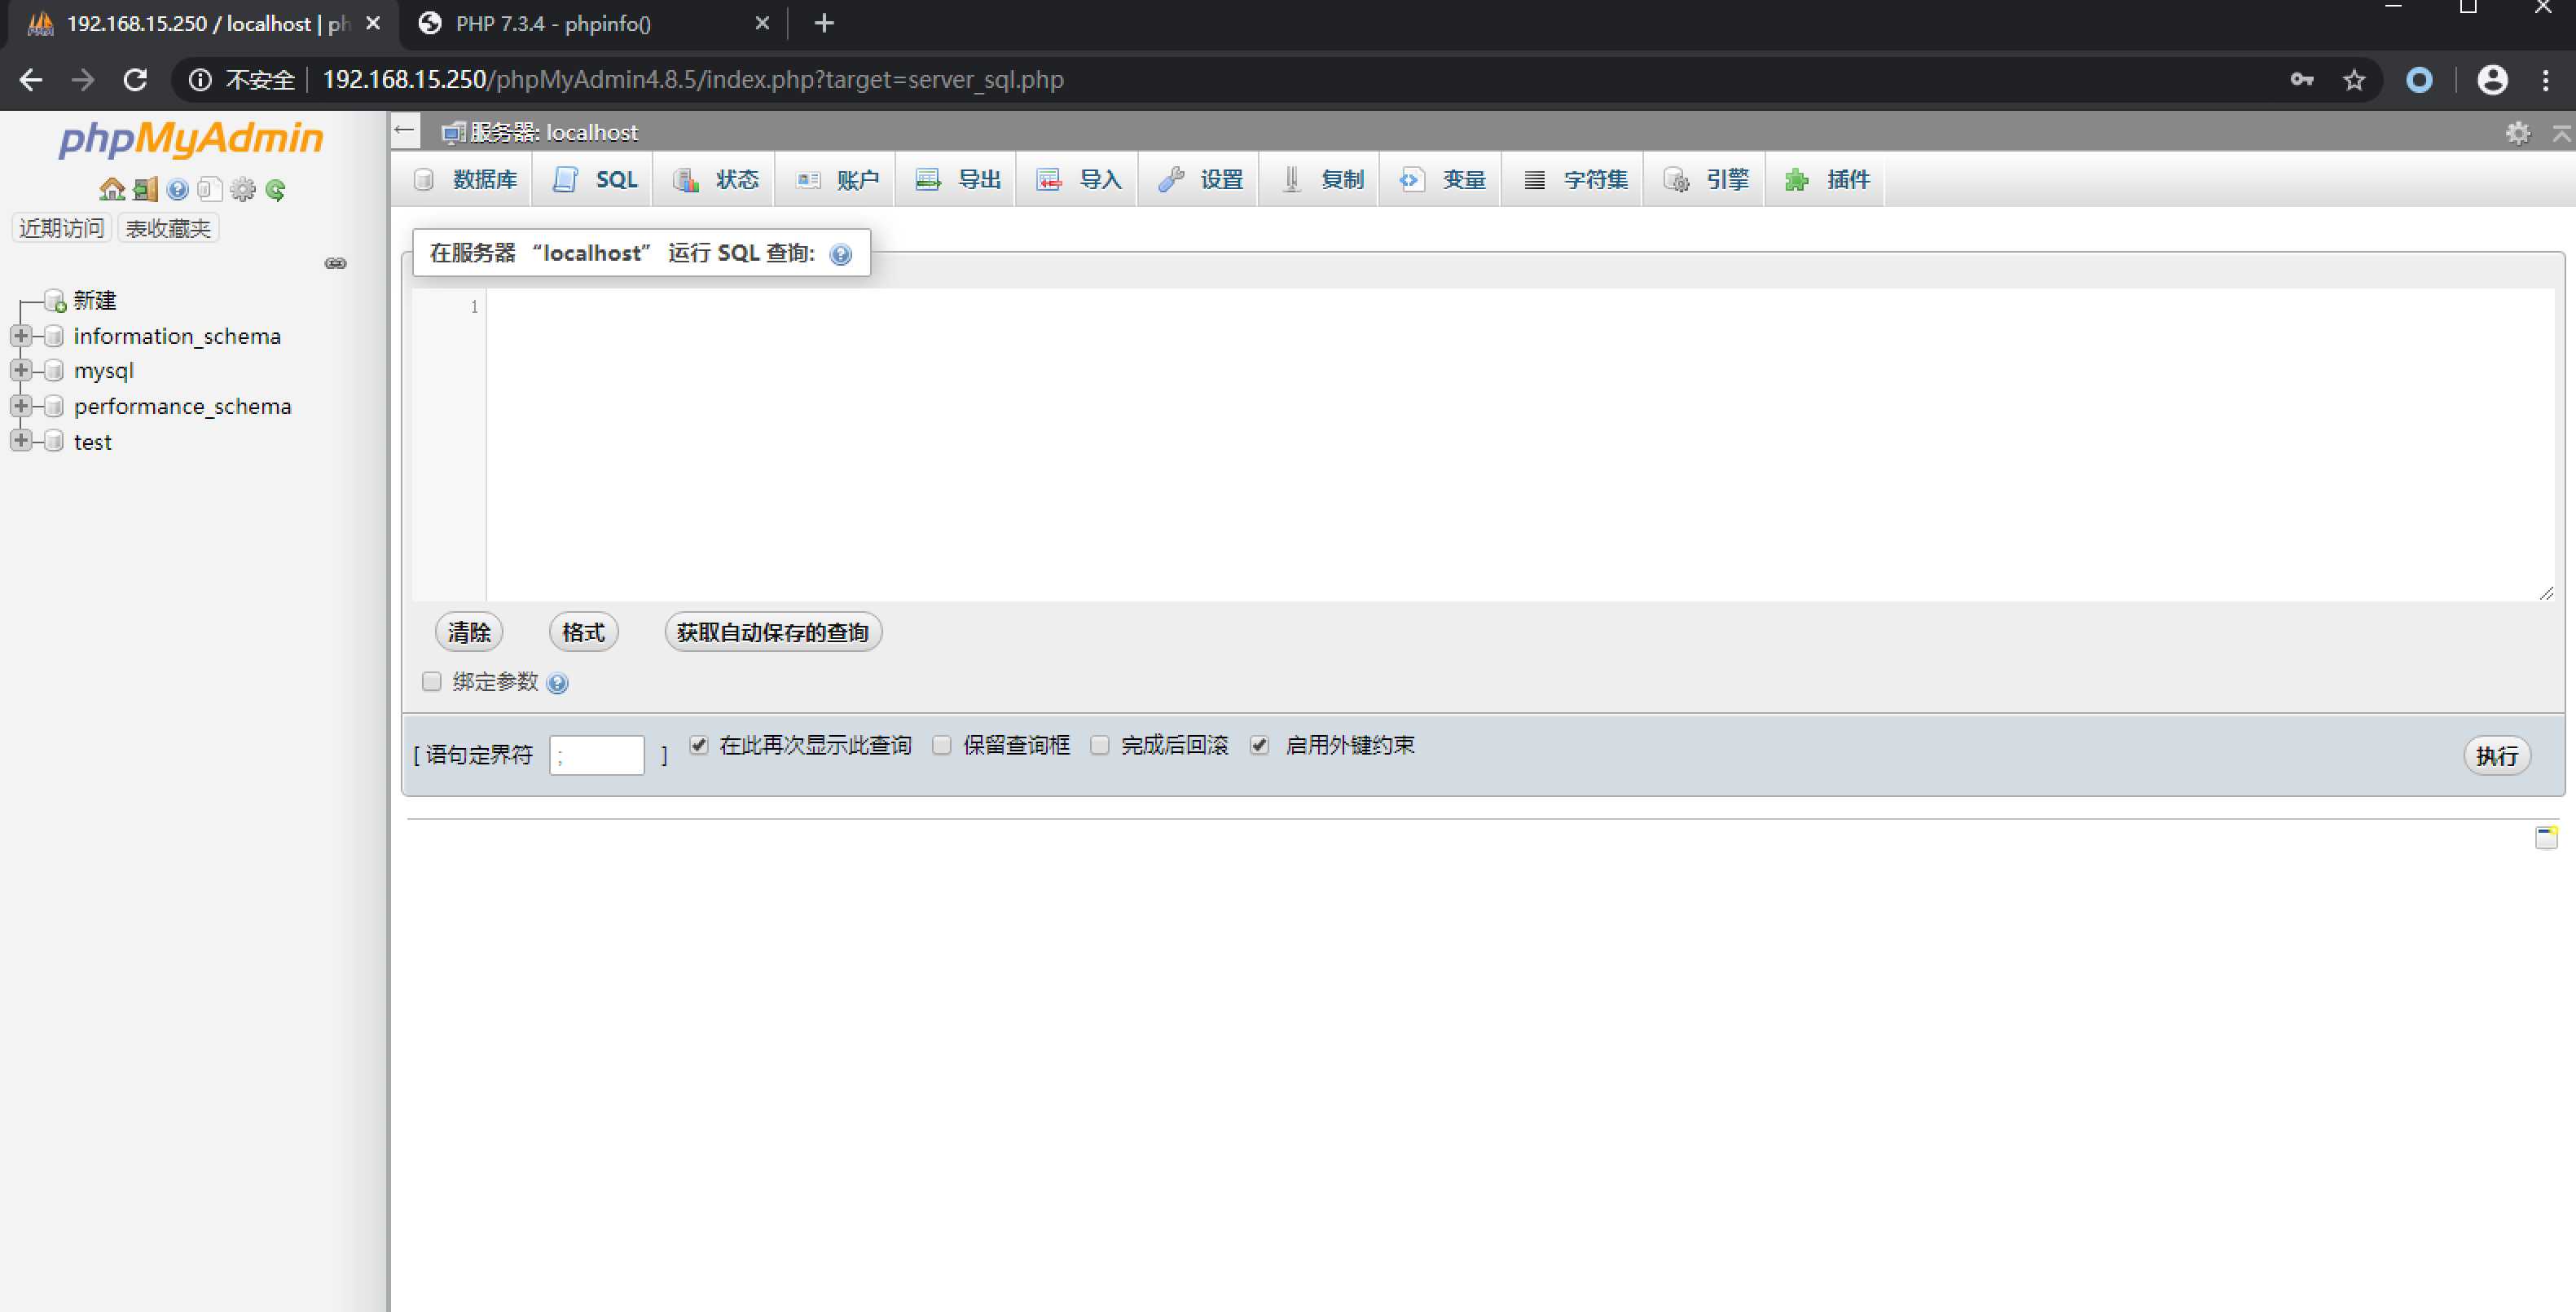This screenshot has height=1312, width=2576.
Task: Click the 格式 format button
Action: (584, 632)
